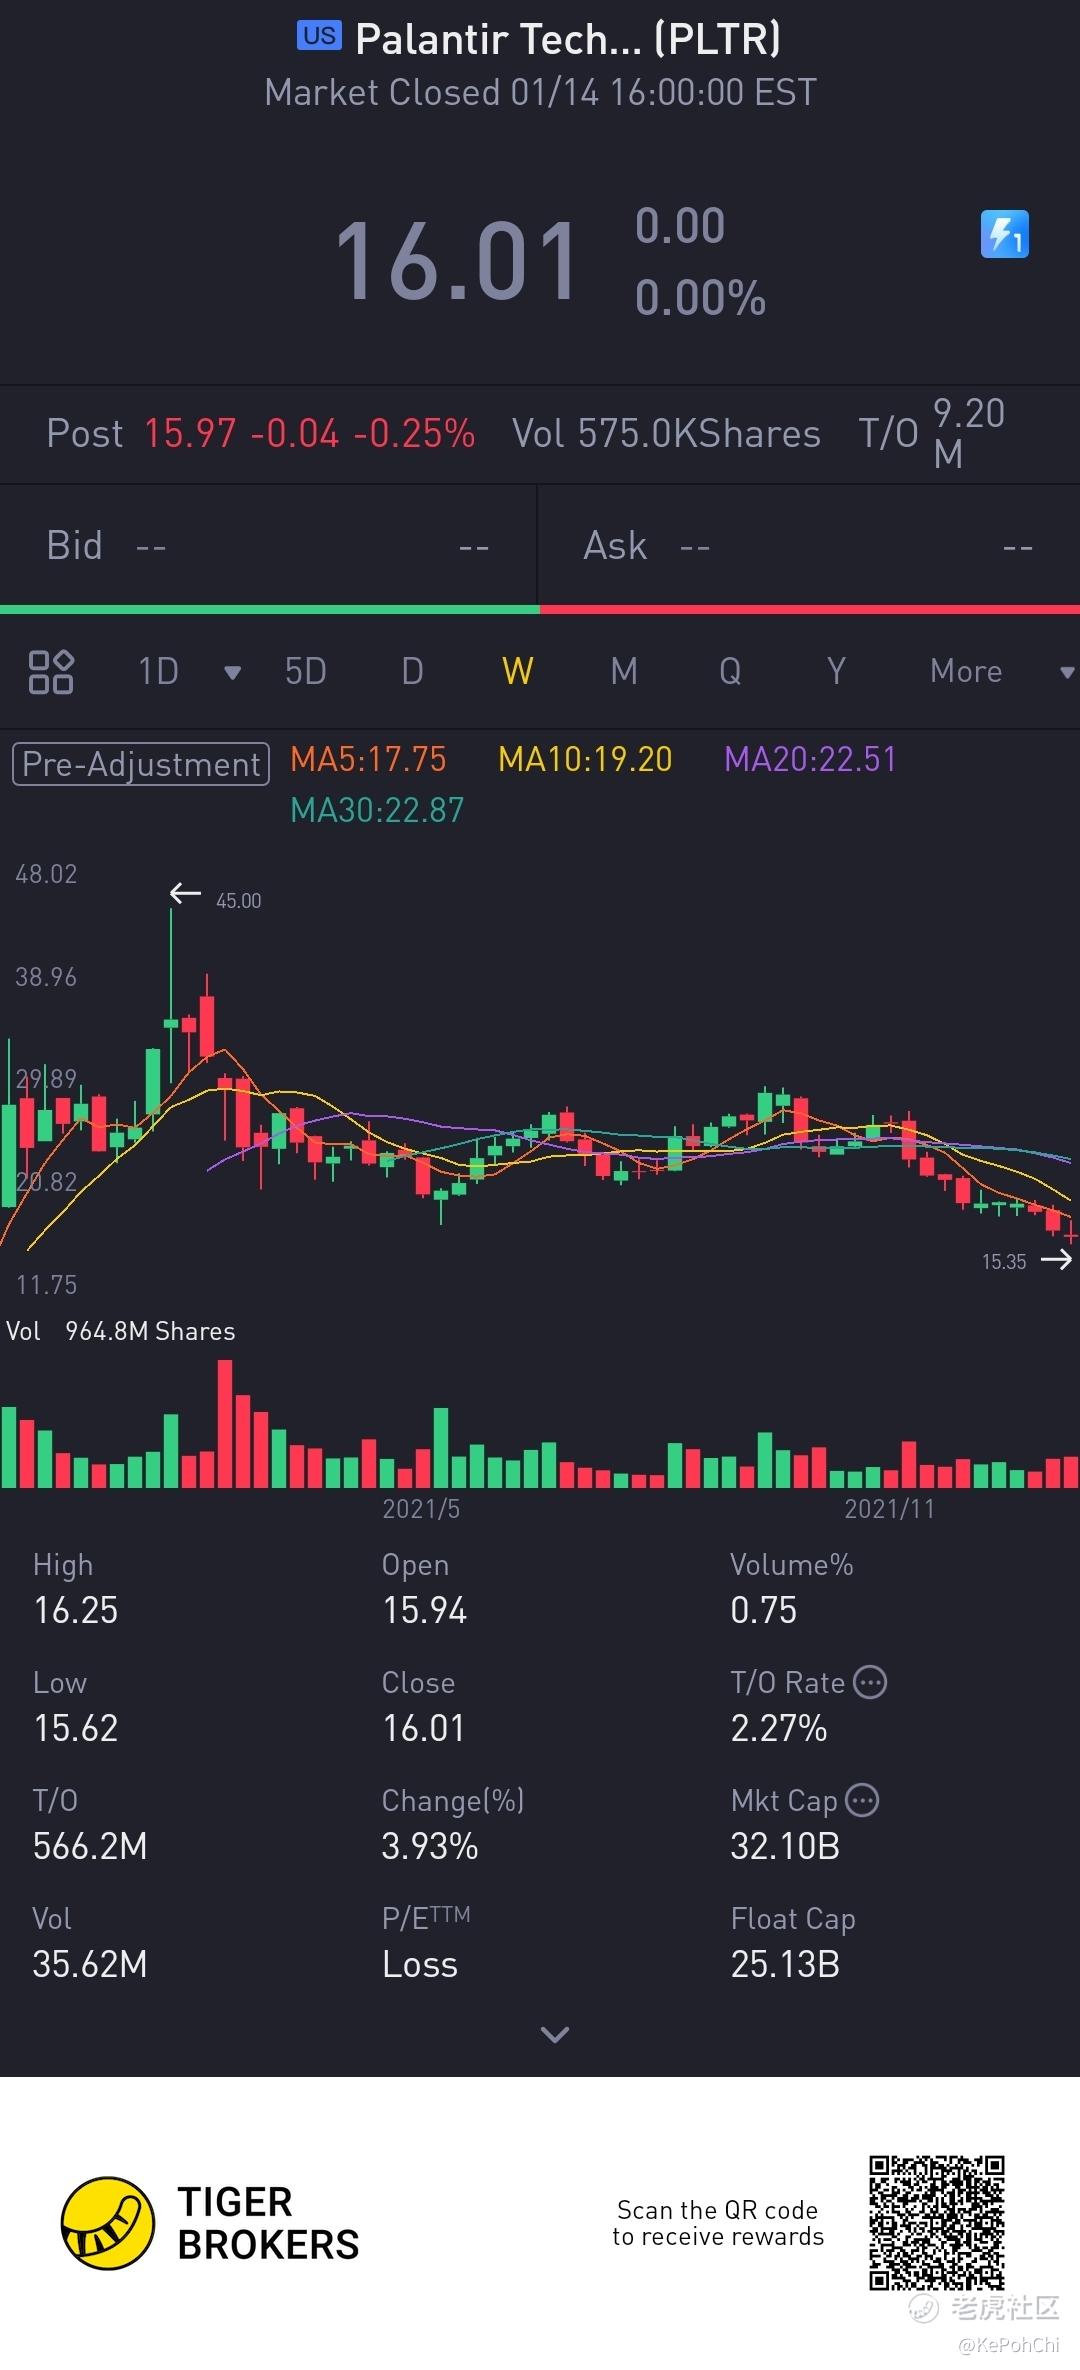
Task: Tap the Mkt Cap 32.10B value
Action: tap(785, 1847)
